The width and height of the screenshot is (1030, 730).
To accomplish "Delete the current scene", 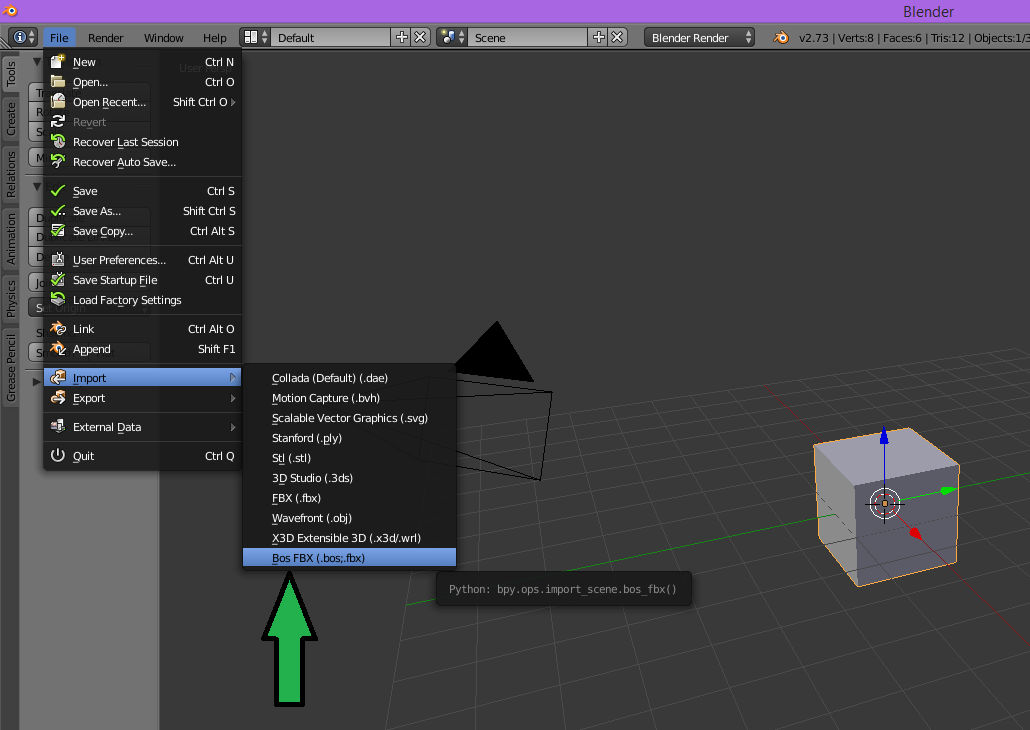I will tap(617, 37).
